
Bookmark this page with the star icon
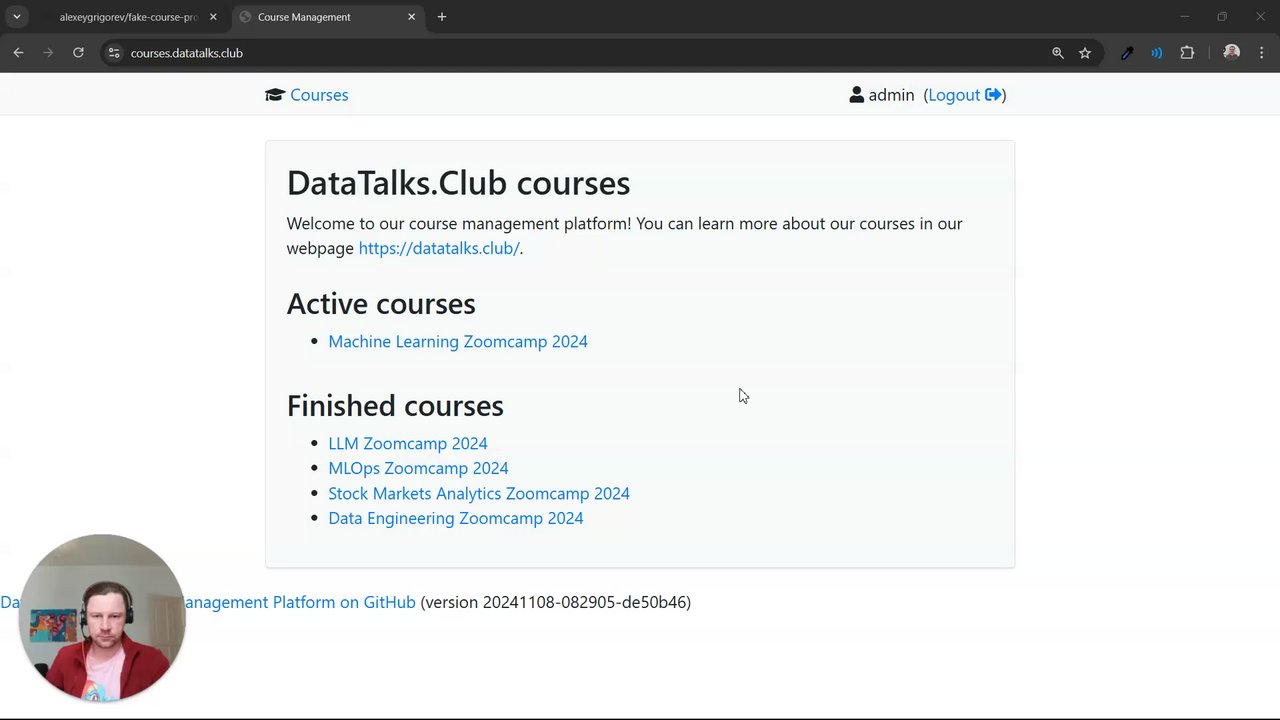pos(1085,53)
